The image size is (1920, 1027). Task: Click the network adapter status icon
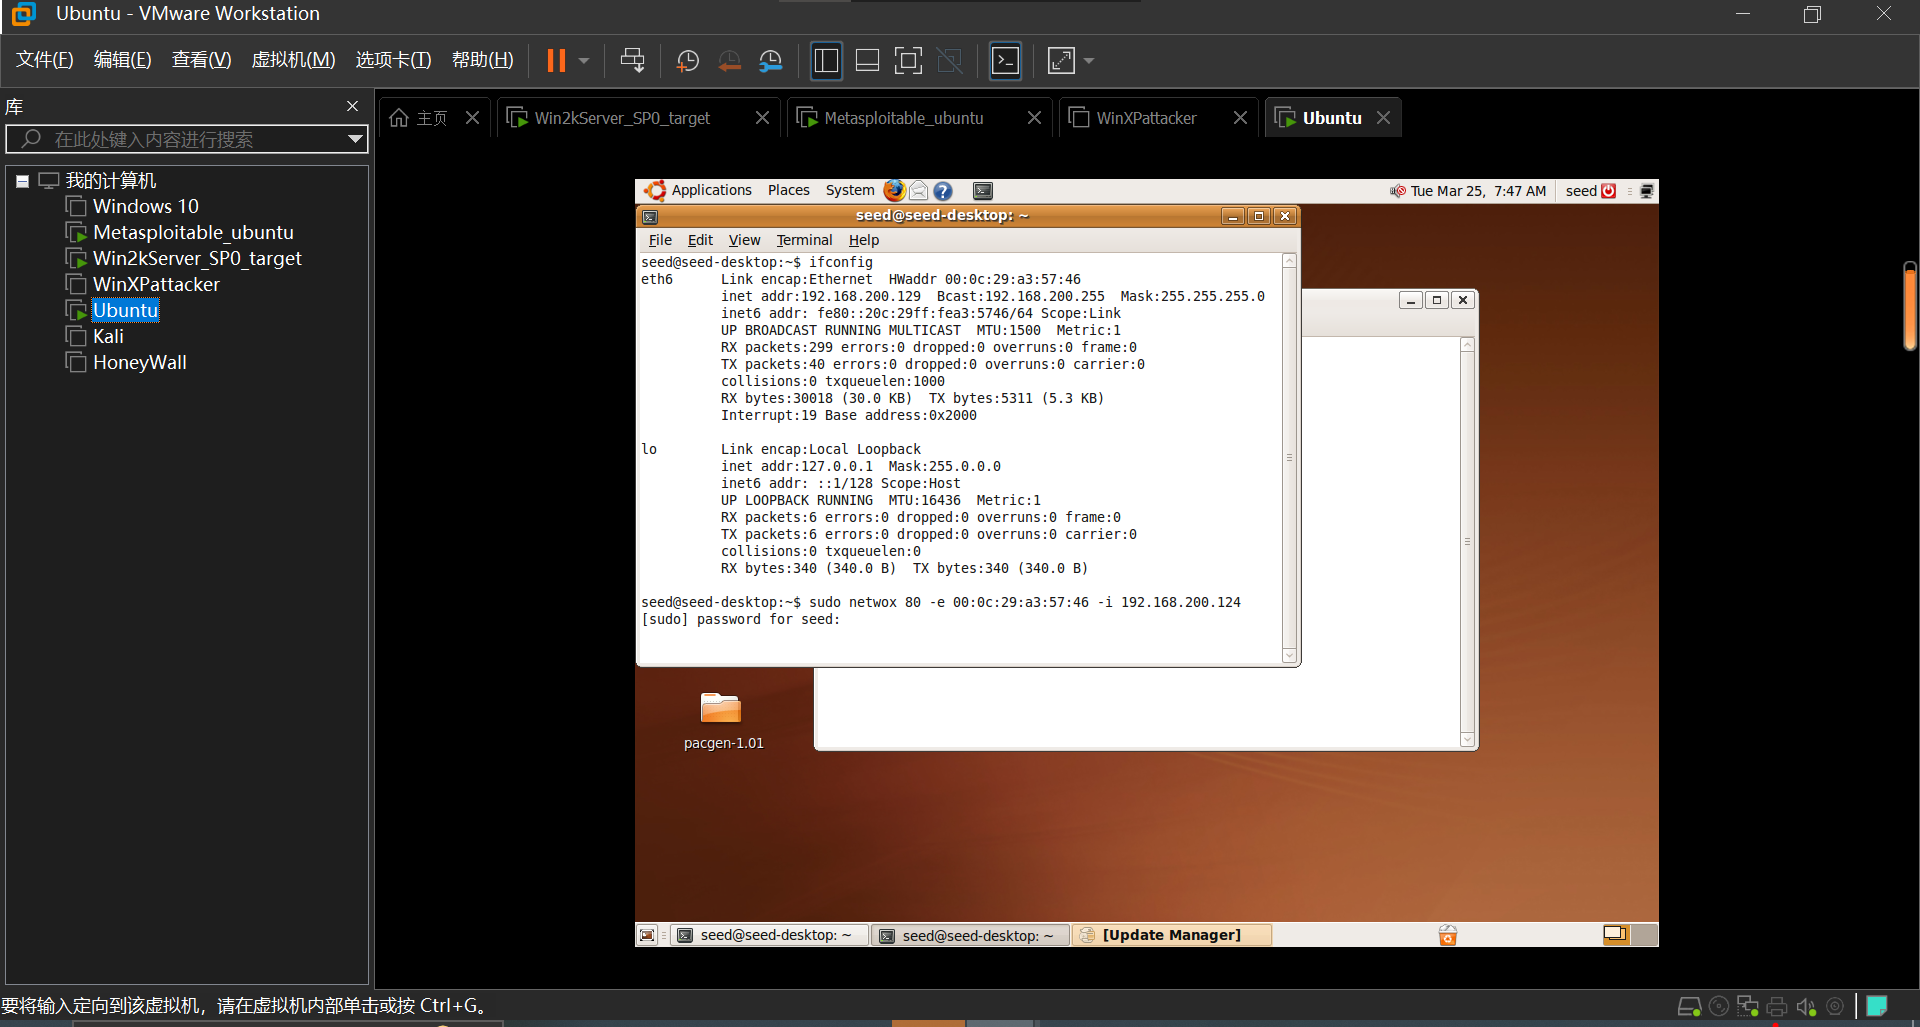tap(1748, 1006)
